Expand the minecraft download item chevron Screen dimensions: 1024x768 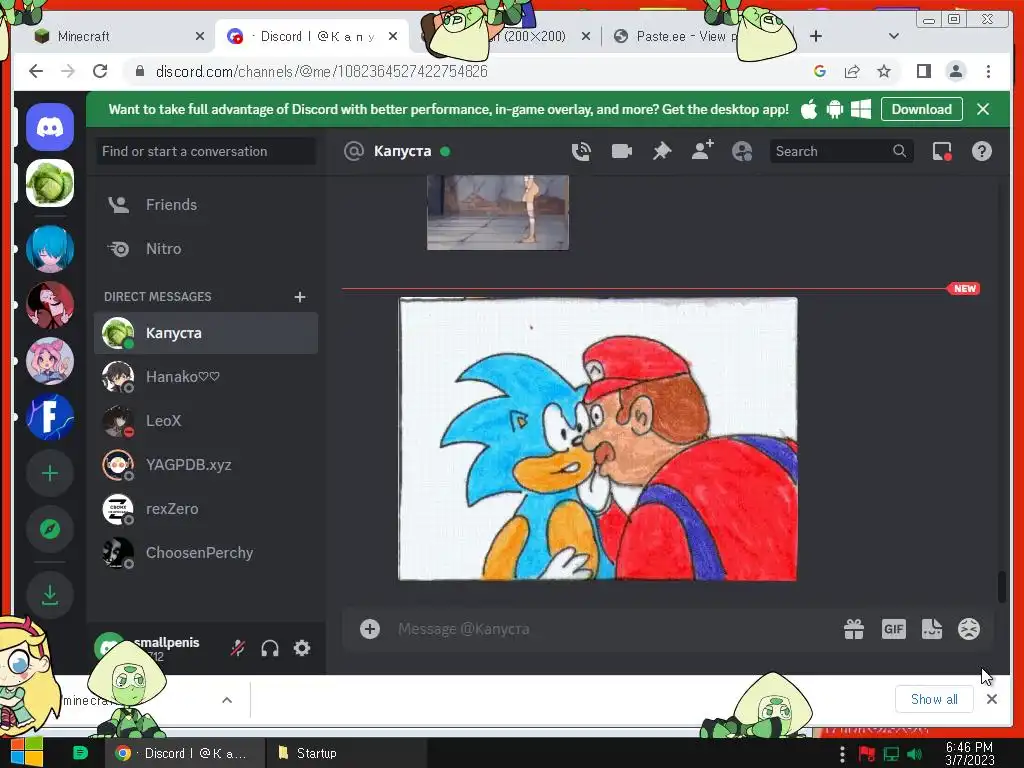[x=227, y=700]
